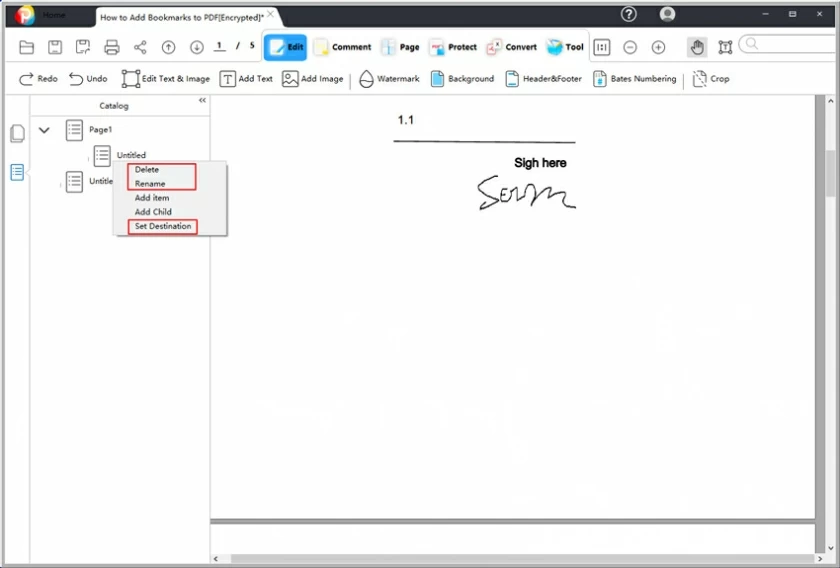The height and width of the screenshot is (568, 840).
Task: Go to the next page with the down arrow
Action: (197, 47)
